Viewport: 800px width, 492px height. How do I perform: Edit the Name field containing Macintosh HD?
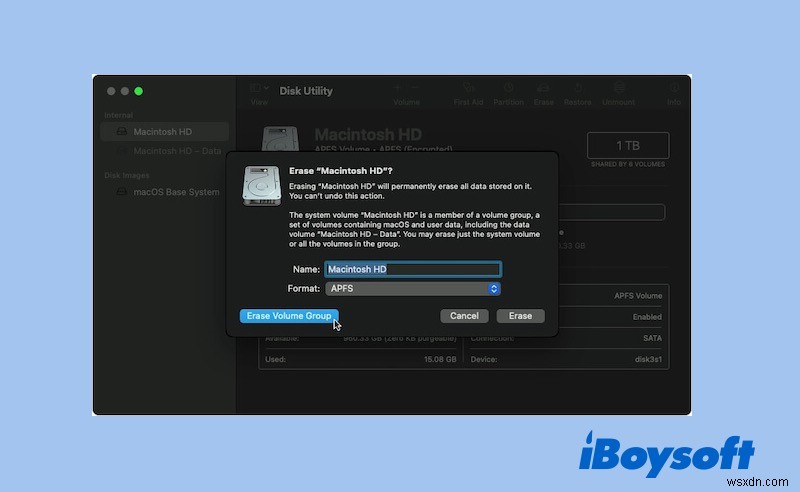pyautogui.click(x=413, y=269)
